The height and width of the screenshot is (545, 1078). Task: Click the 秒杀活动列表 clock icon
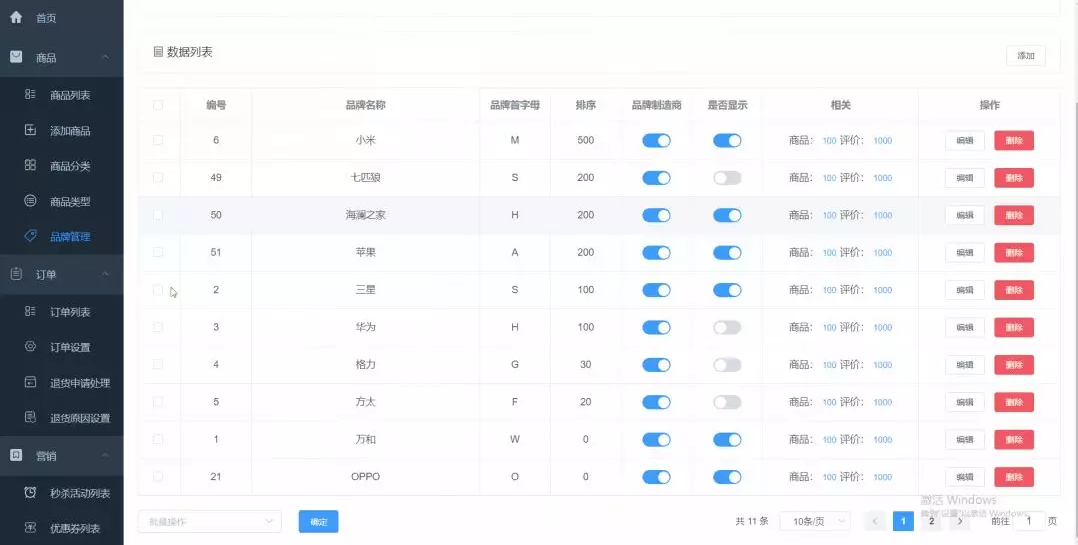click(x=30, y=492)
